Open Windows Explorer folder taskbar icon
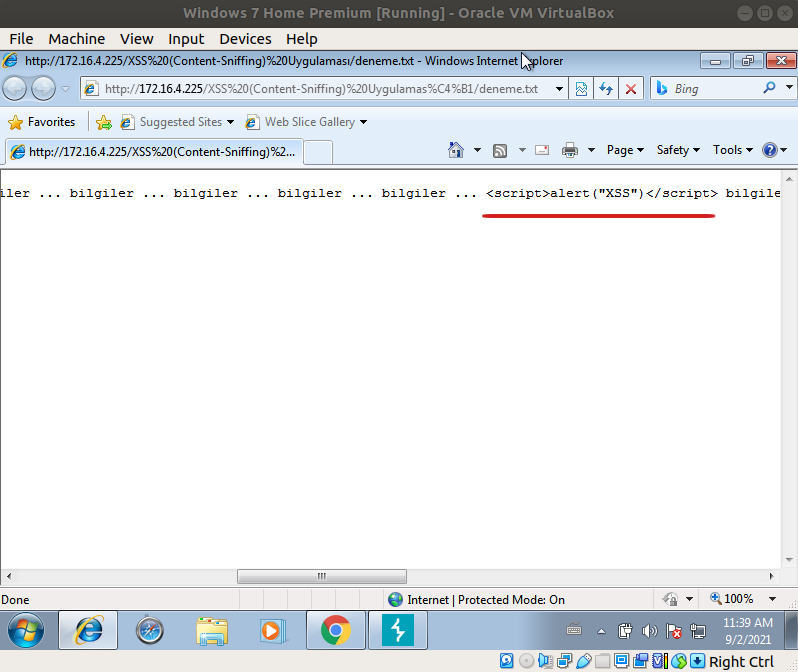 tap(212, 630)
